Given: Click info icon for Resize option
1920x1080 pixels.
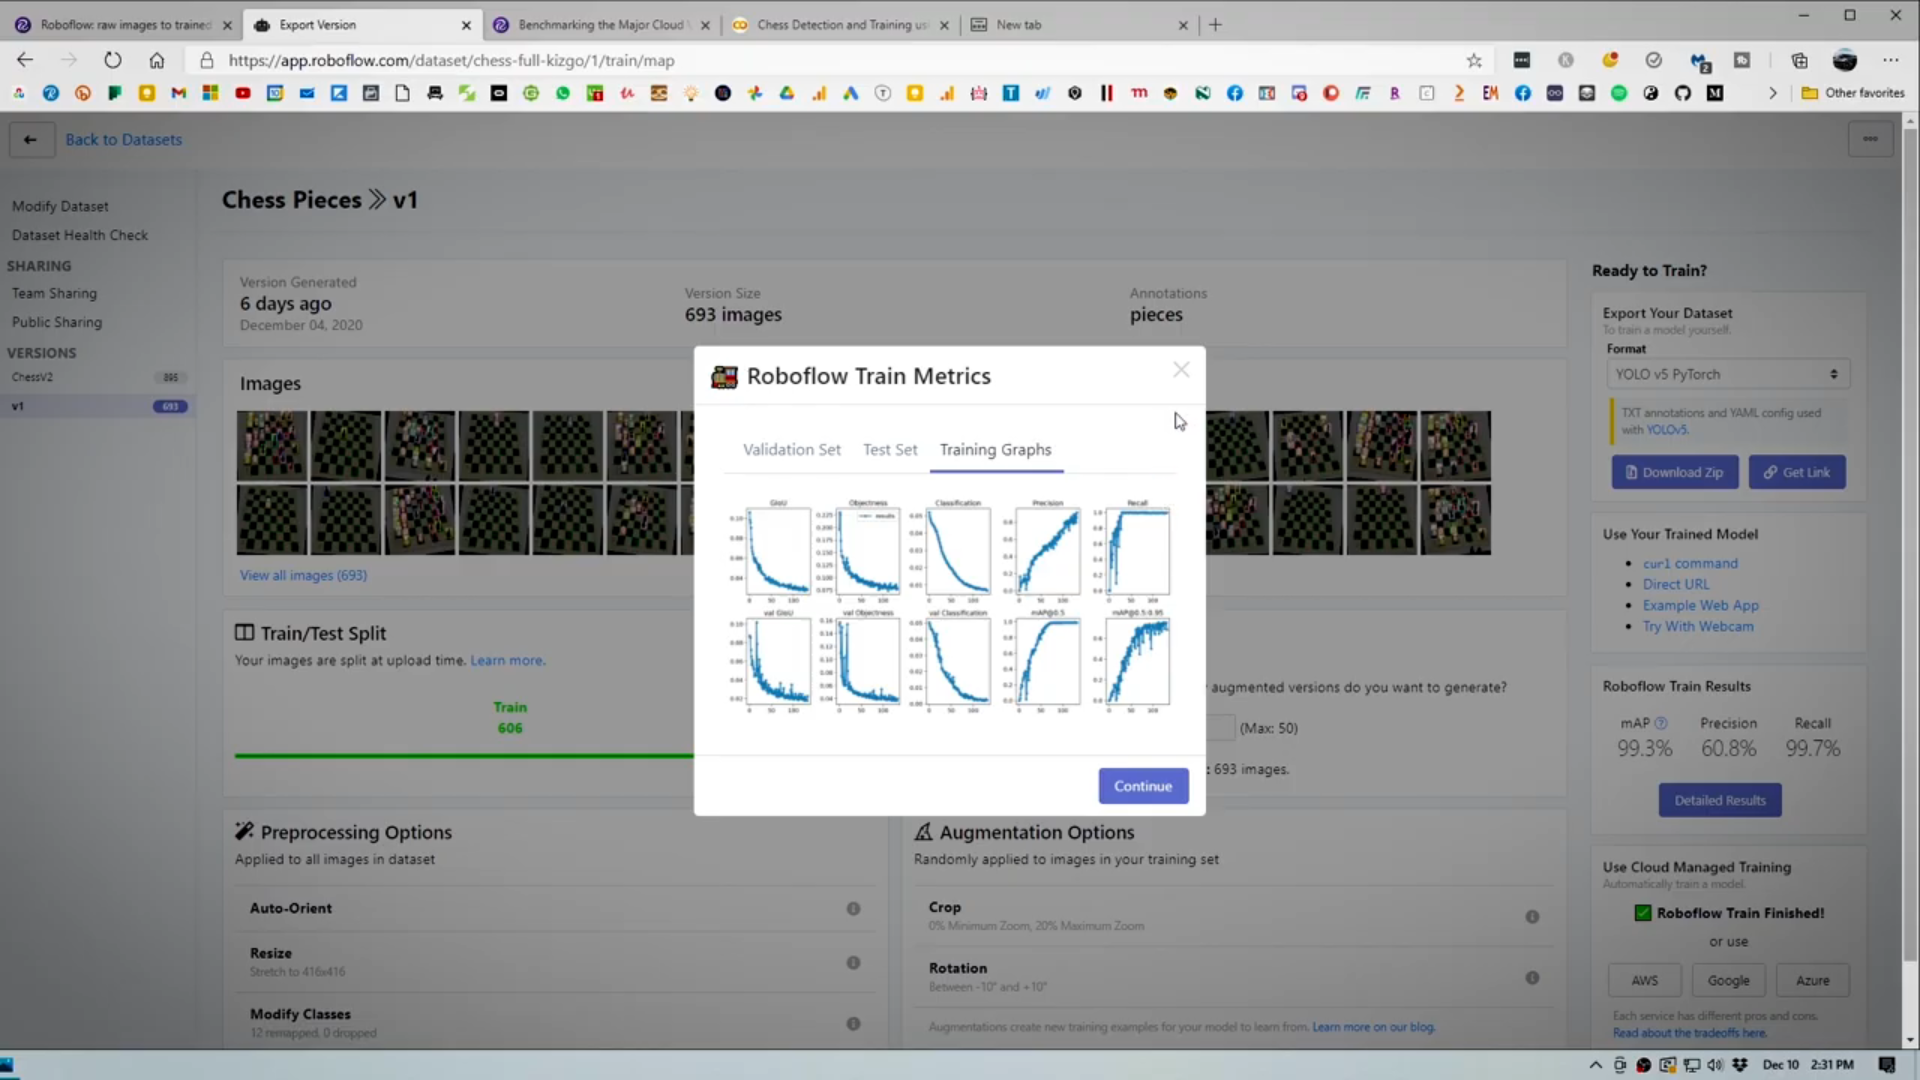Looking at the screenshot, I should 853,962.
